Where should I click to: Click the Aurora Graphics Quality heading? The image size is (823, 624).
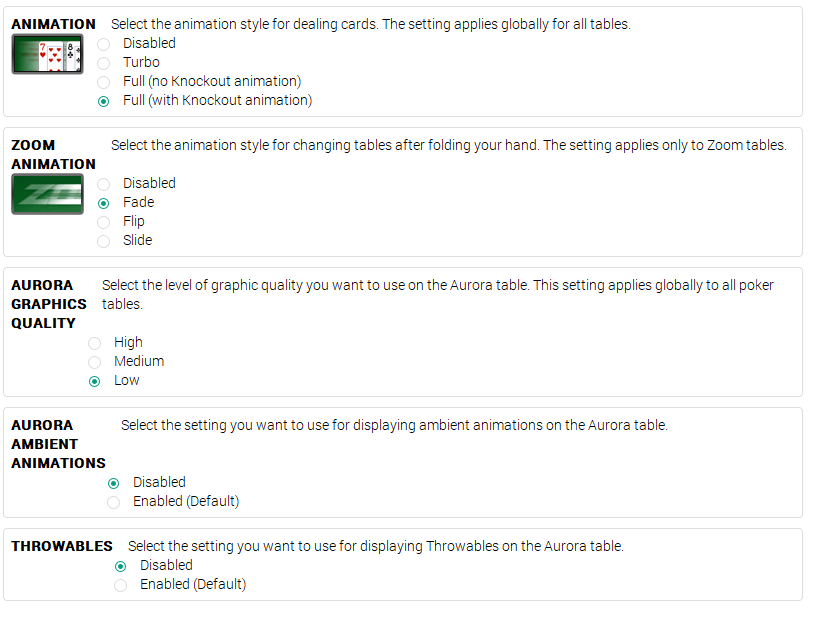49,304
